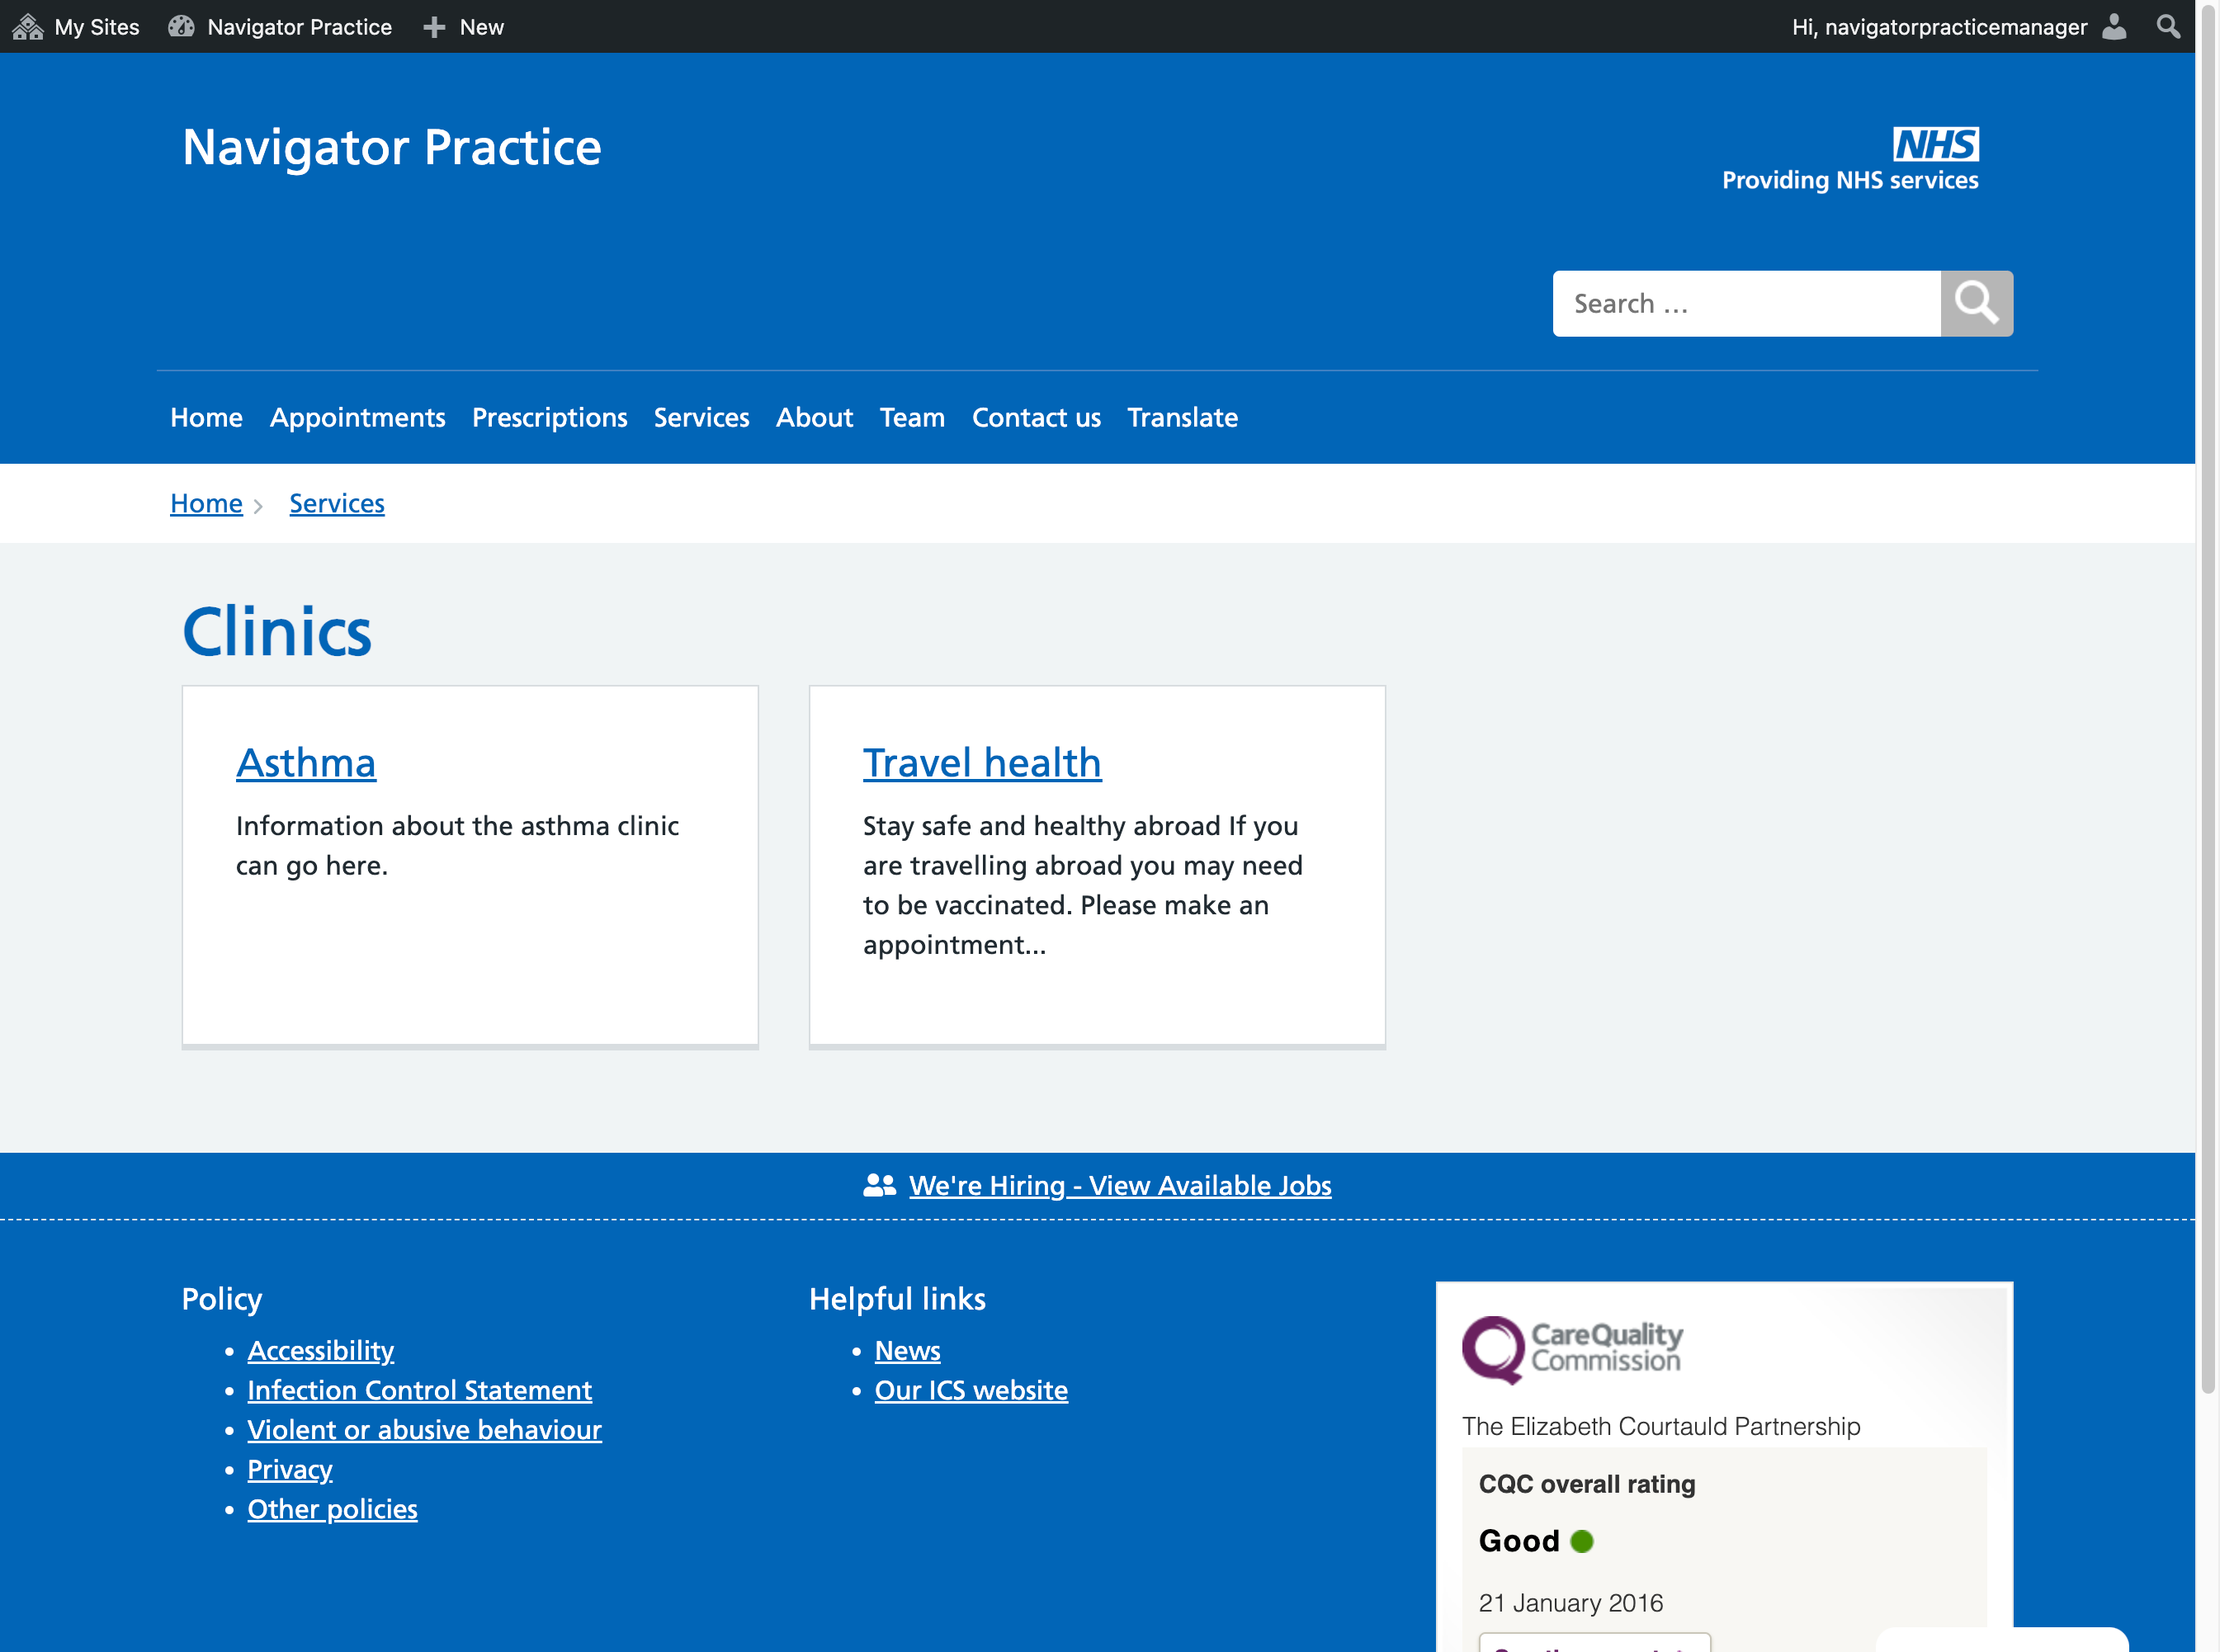The image size is (2220, 1652).
Task: Click The Elizabeth Courtauld Partnership text
Action: (1661, 1426)
